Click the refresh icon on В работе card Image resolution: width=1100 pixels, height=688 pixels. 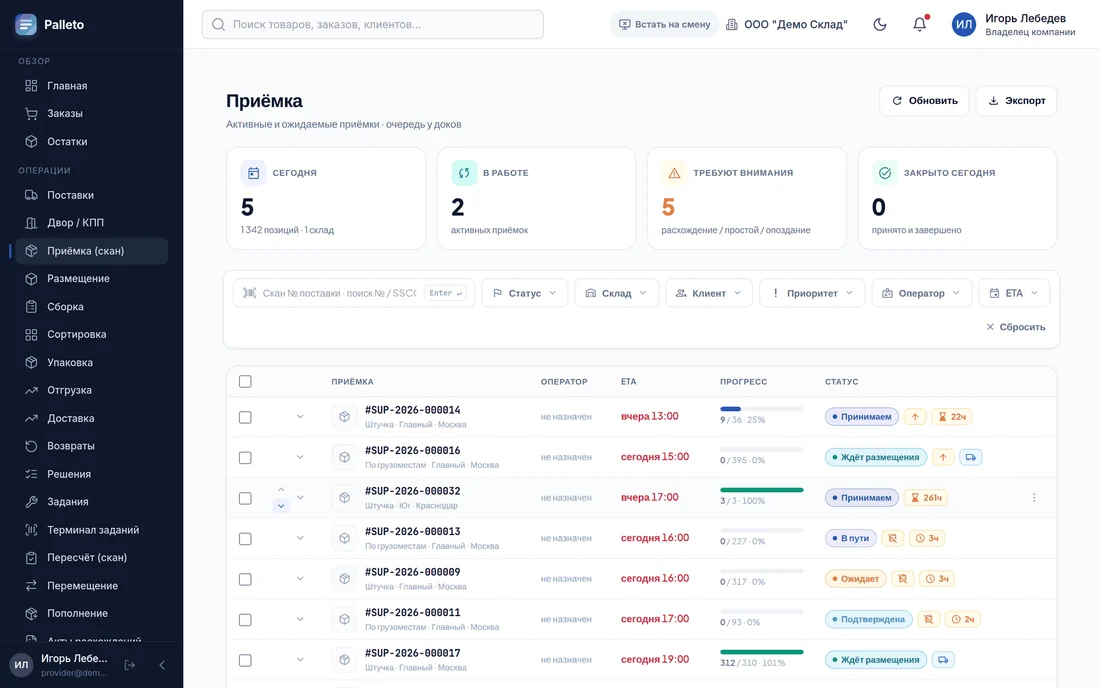tap(464, 173)
